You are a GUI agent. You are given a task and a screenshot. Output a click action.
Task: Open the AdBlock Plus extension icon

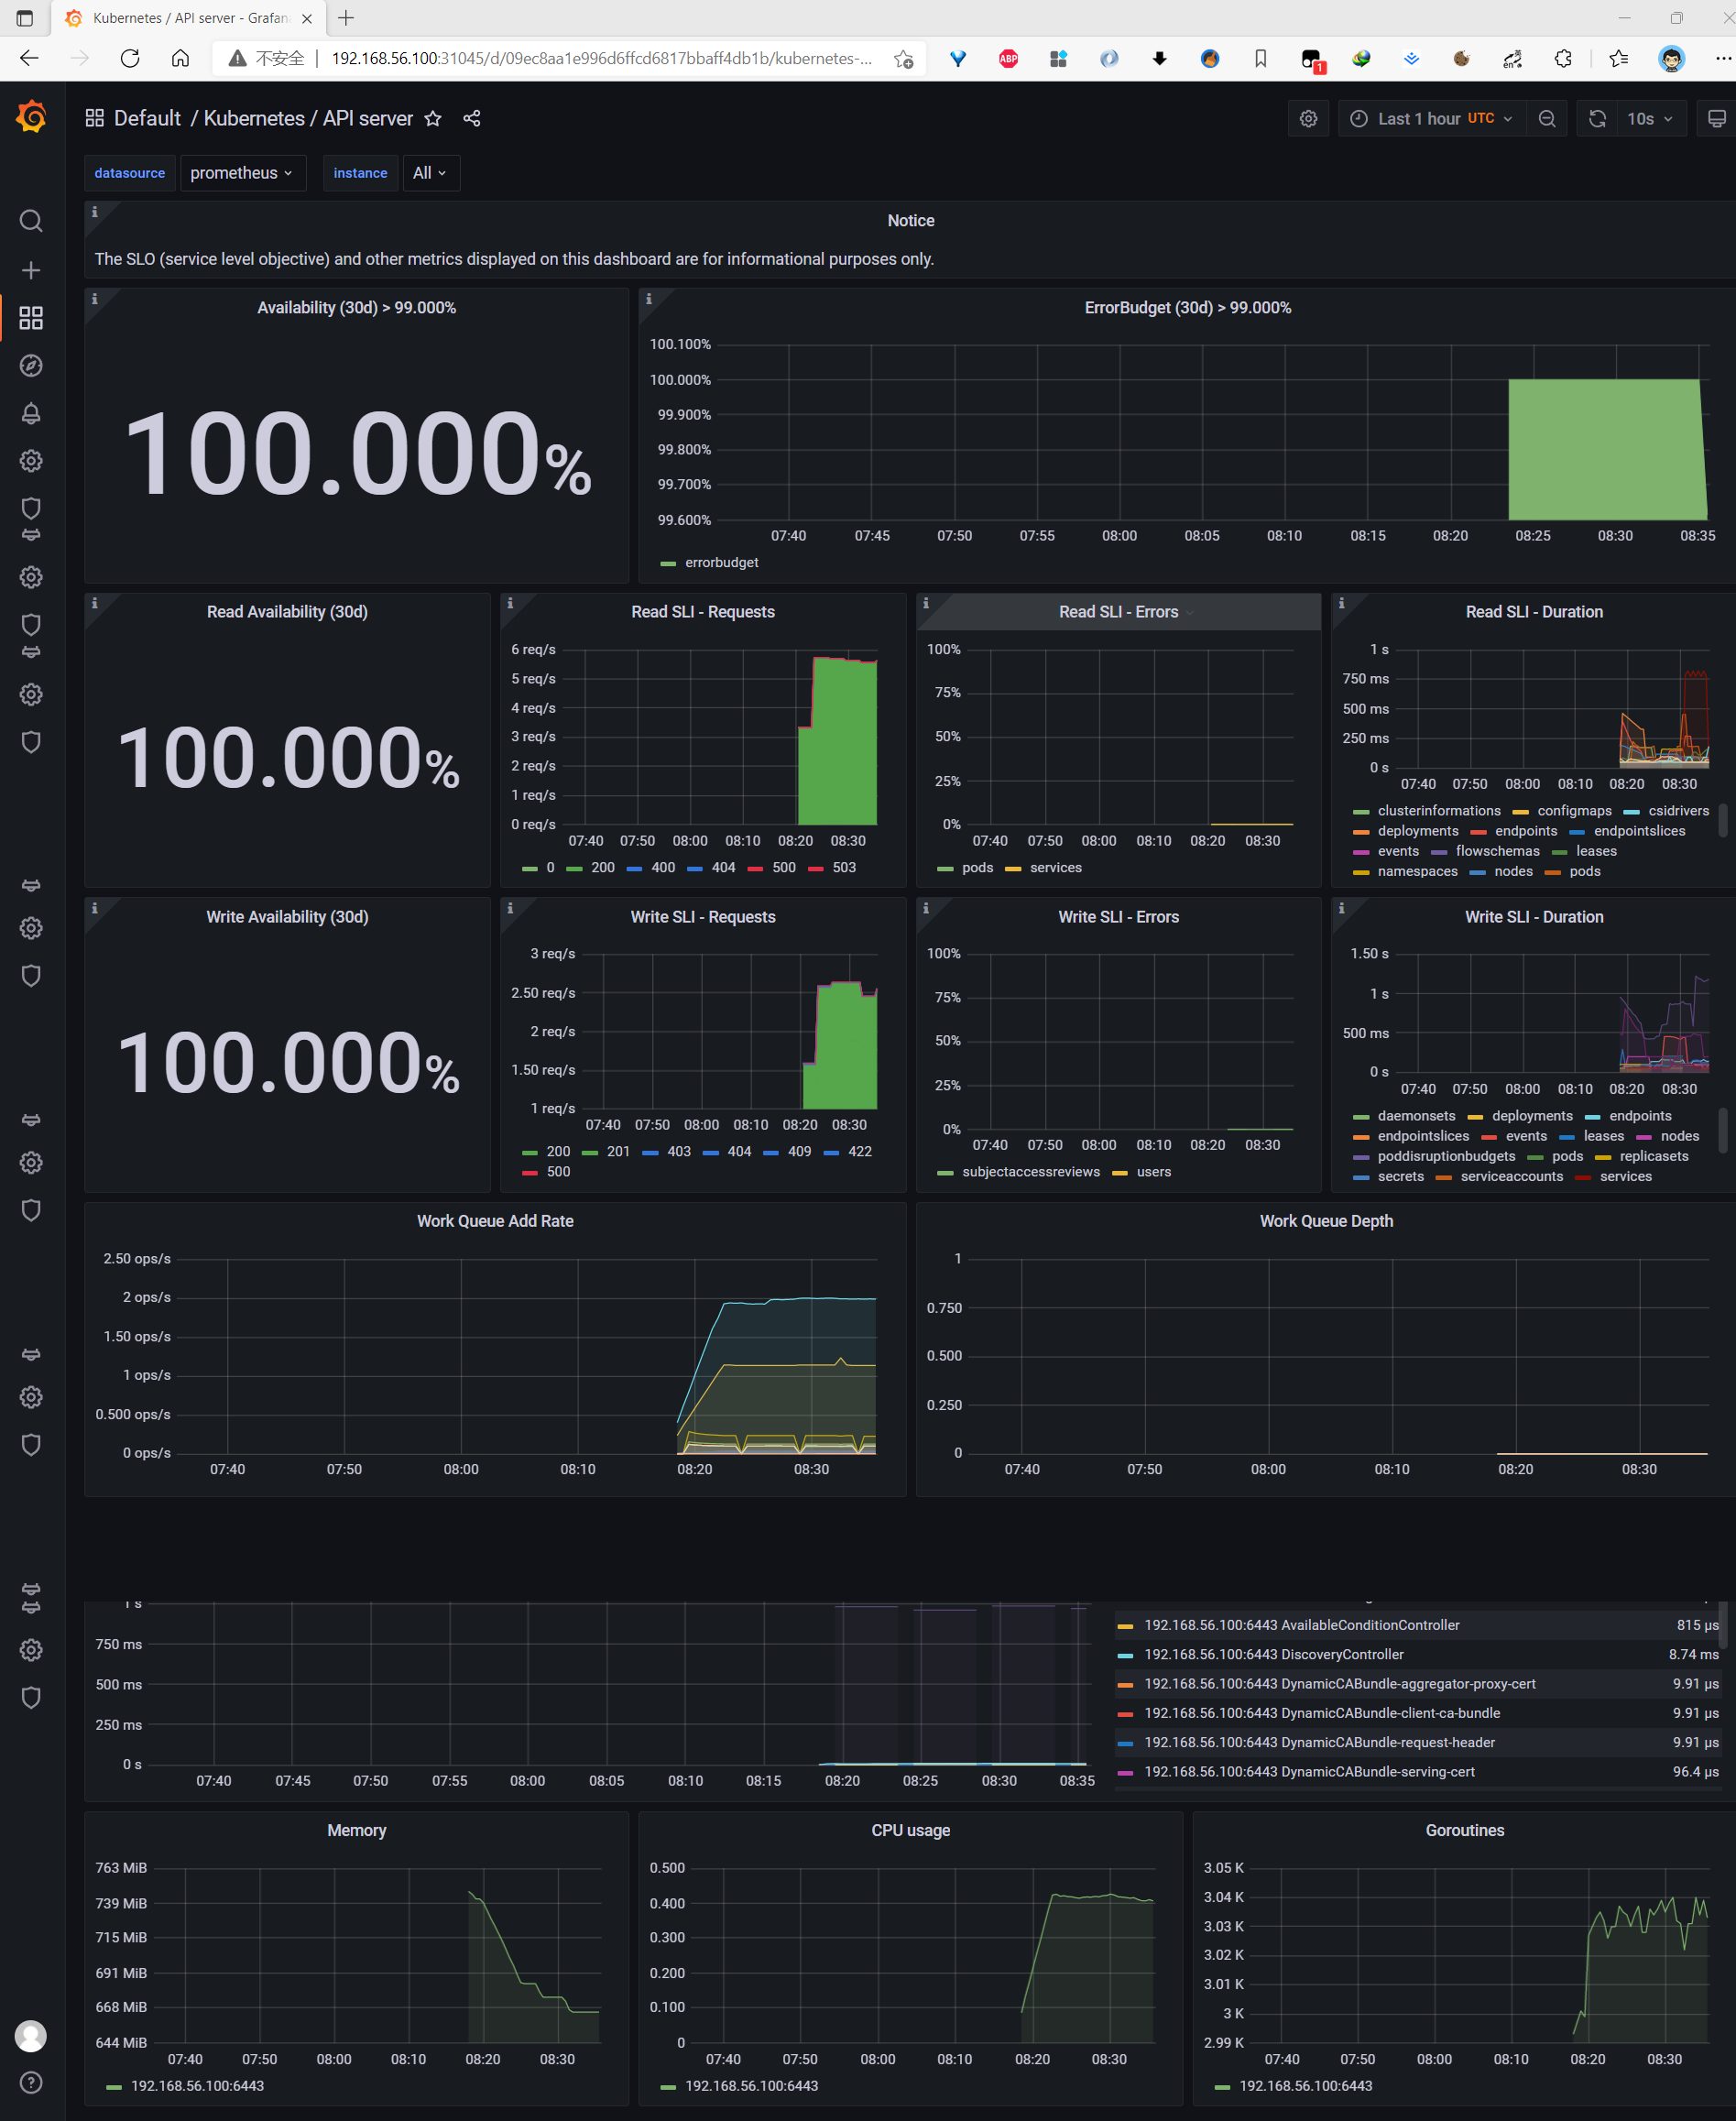pos(1009,59)
